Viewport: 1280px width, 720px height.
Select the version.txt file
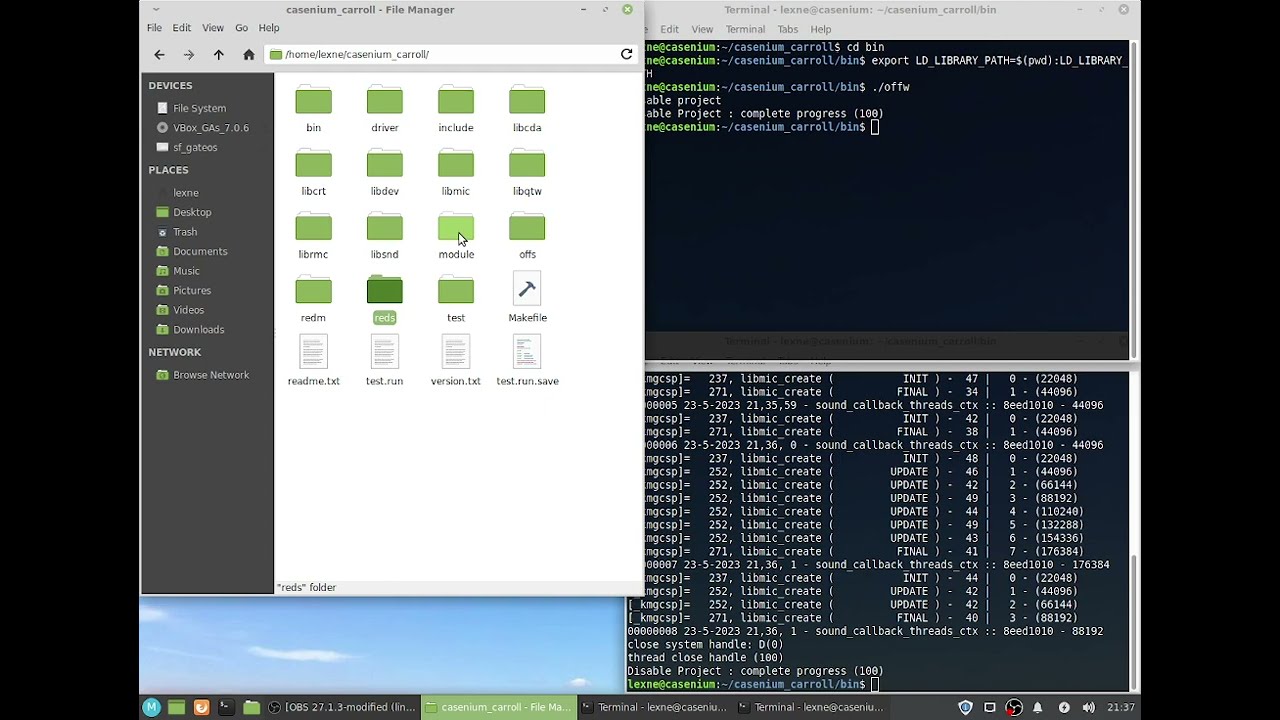(456, 361)
